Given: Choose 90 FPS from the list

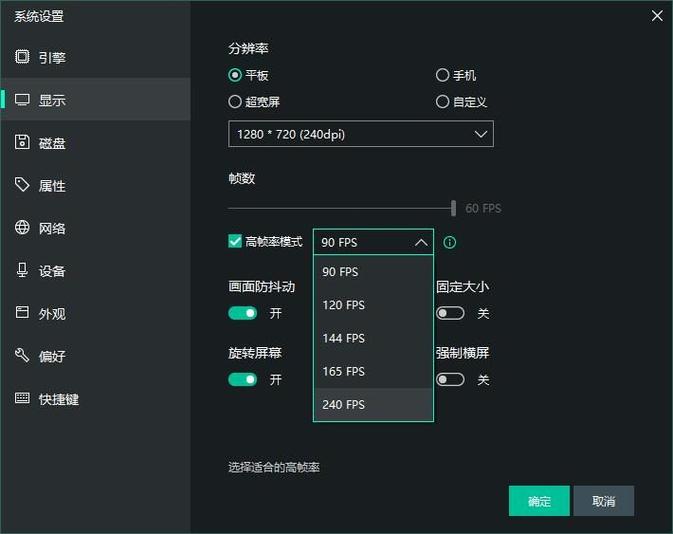Looking at the screenshot, I should click(373, 272).
